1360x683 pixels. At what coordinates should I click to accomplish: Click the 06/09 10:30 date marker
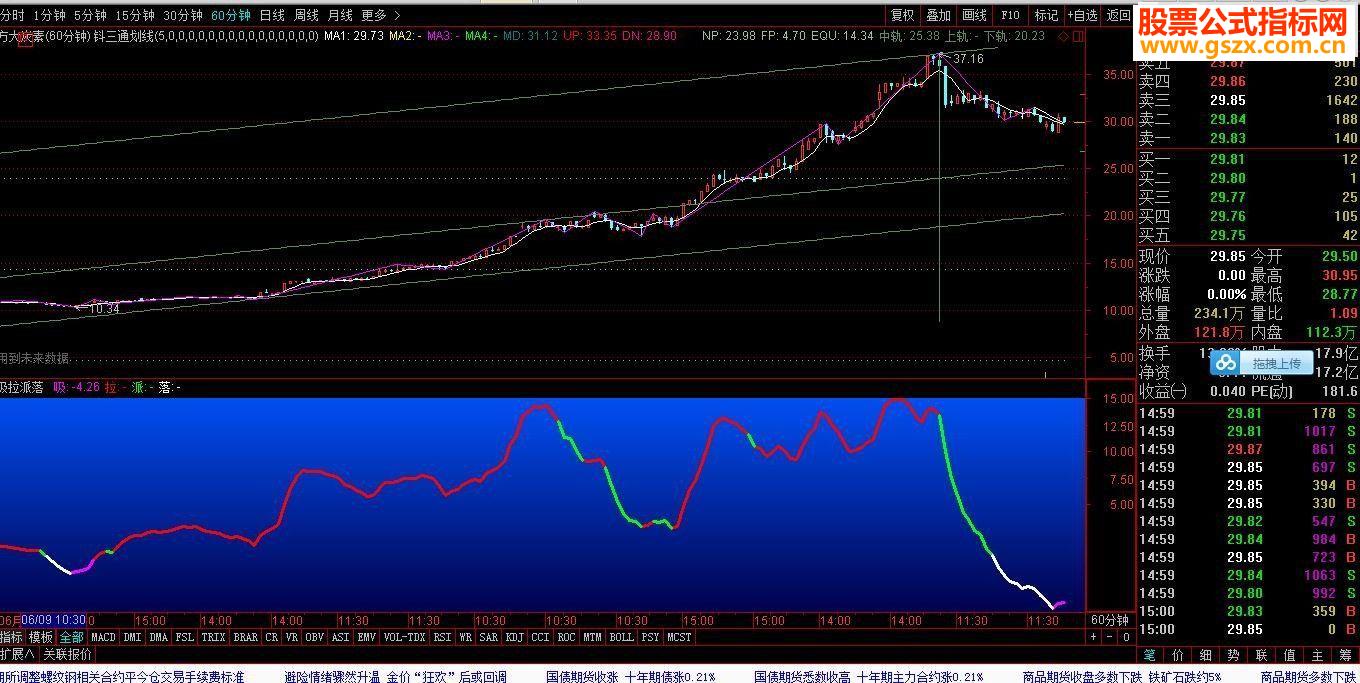coord(54,620)
